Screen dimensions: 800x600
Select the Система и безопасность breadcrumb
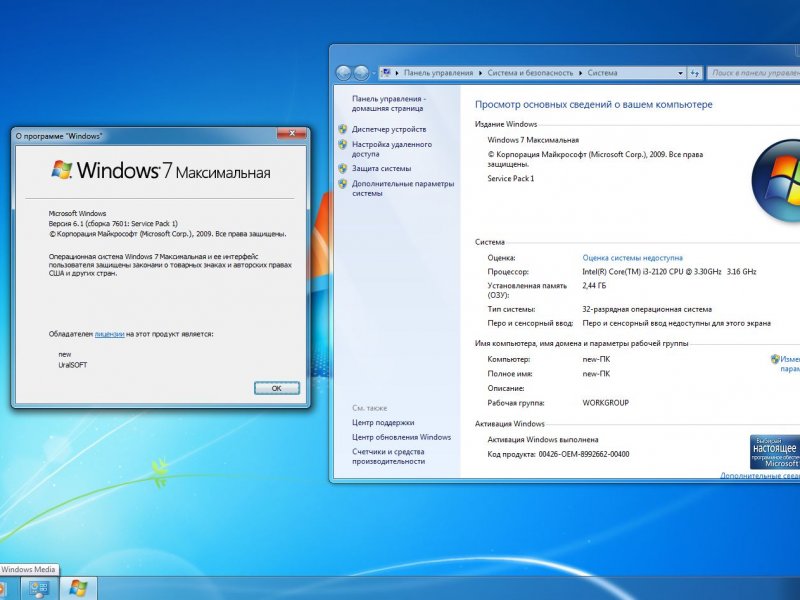point(530,73)
